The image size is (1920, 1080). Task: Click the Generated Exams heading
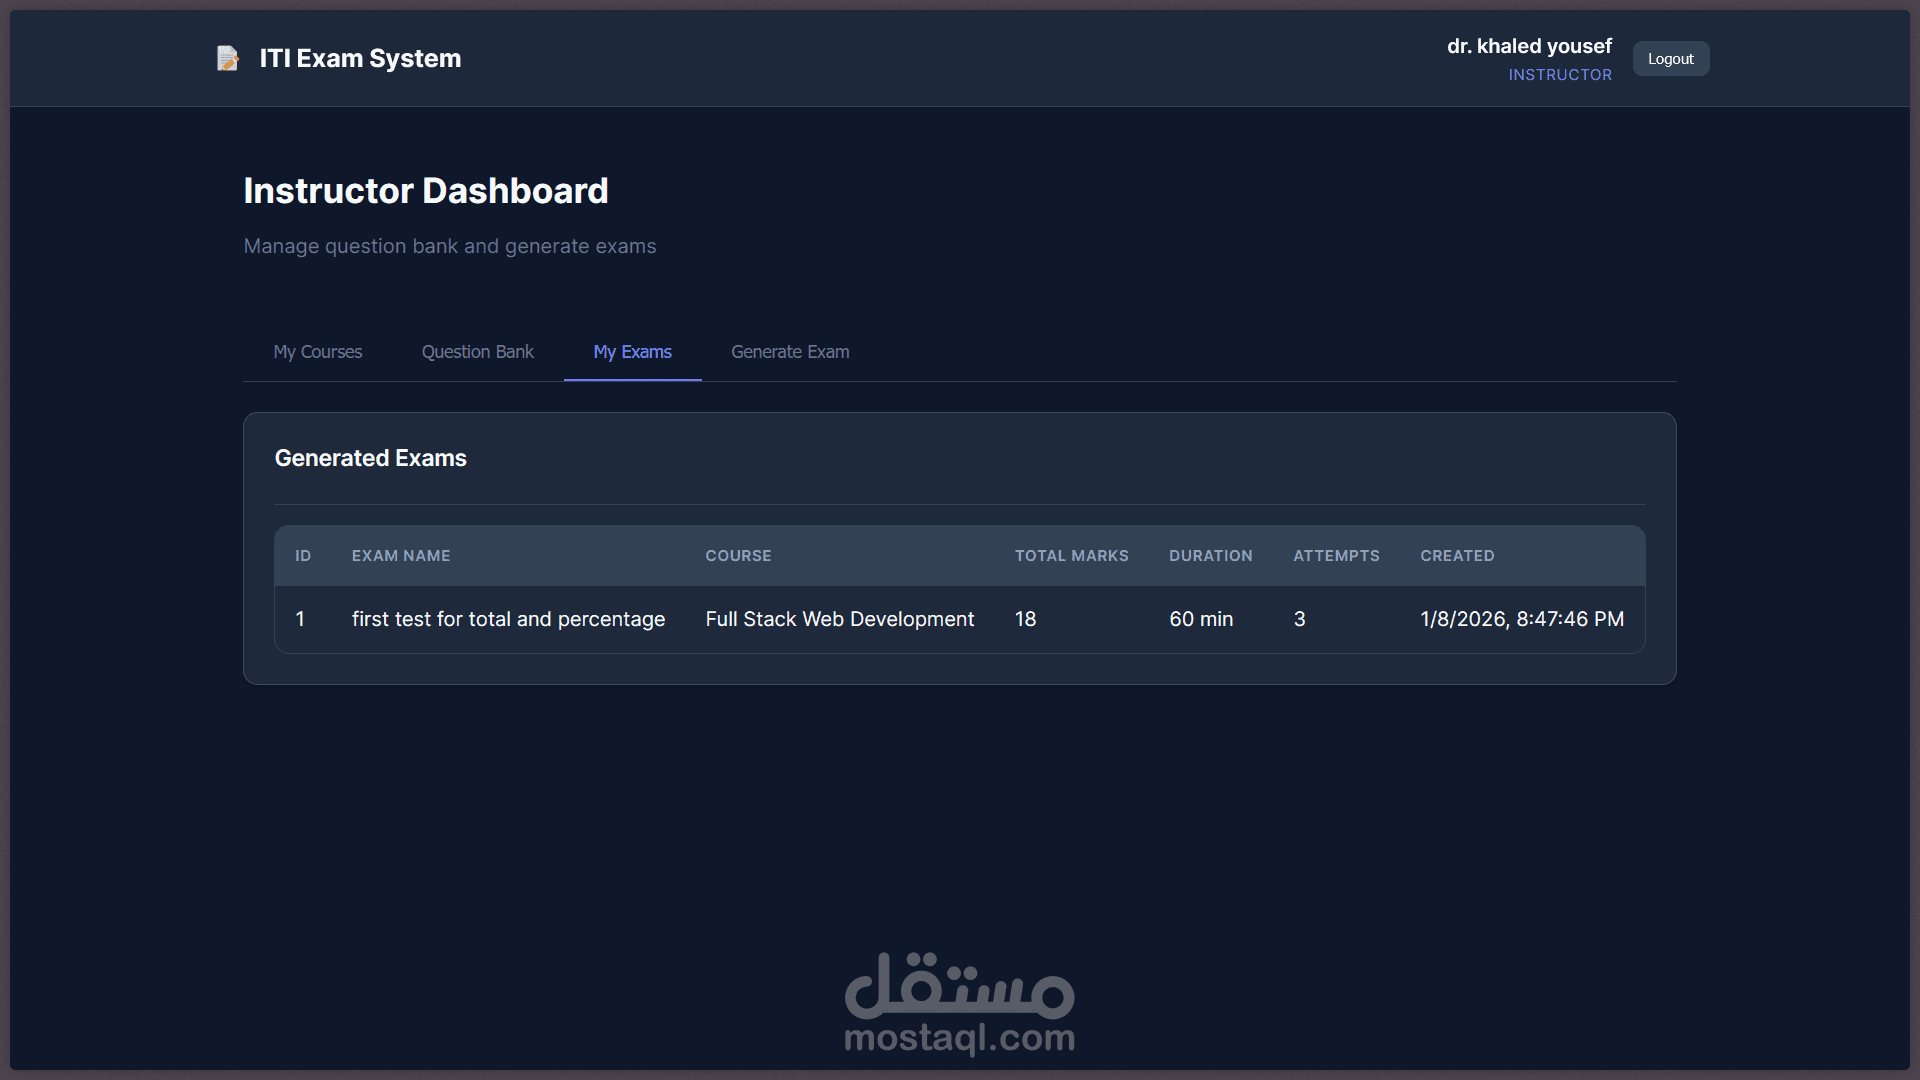(x=370, y=458)
